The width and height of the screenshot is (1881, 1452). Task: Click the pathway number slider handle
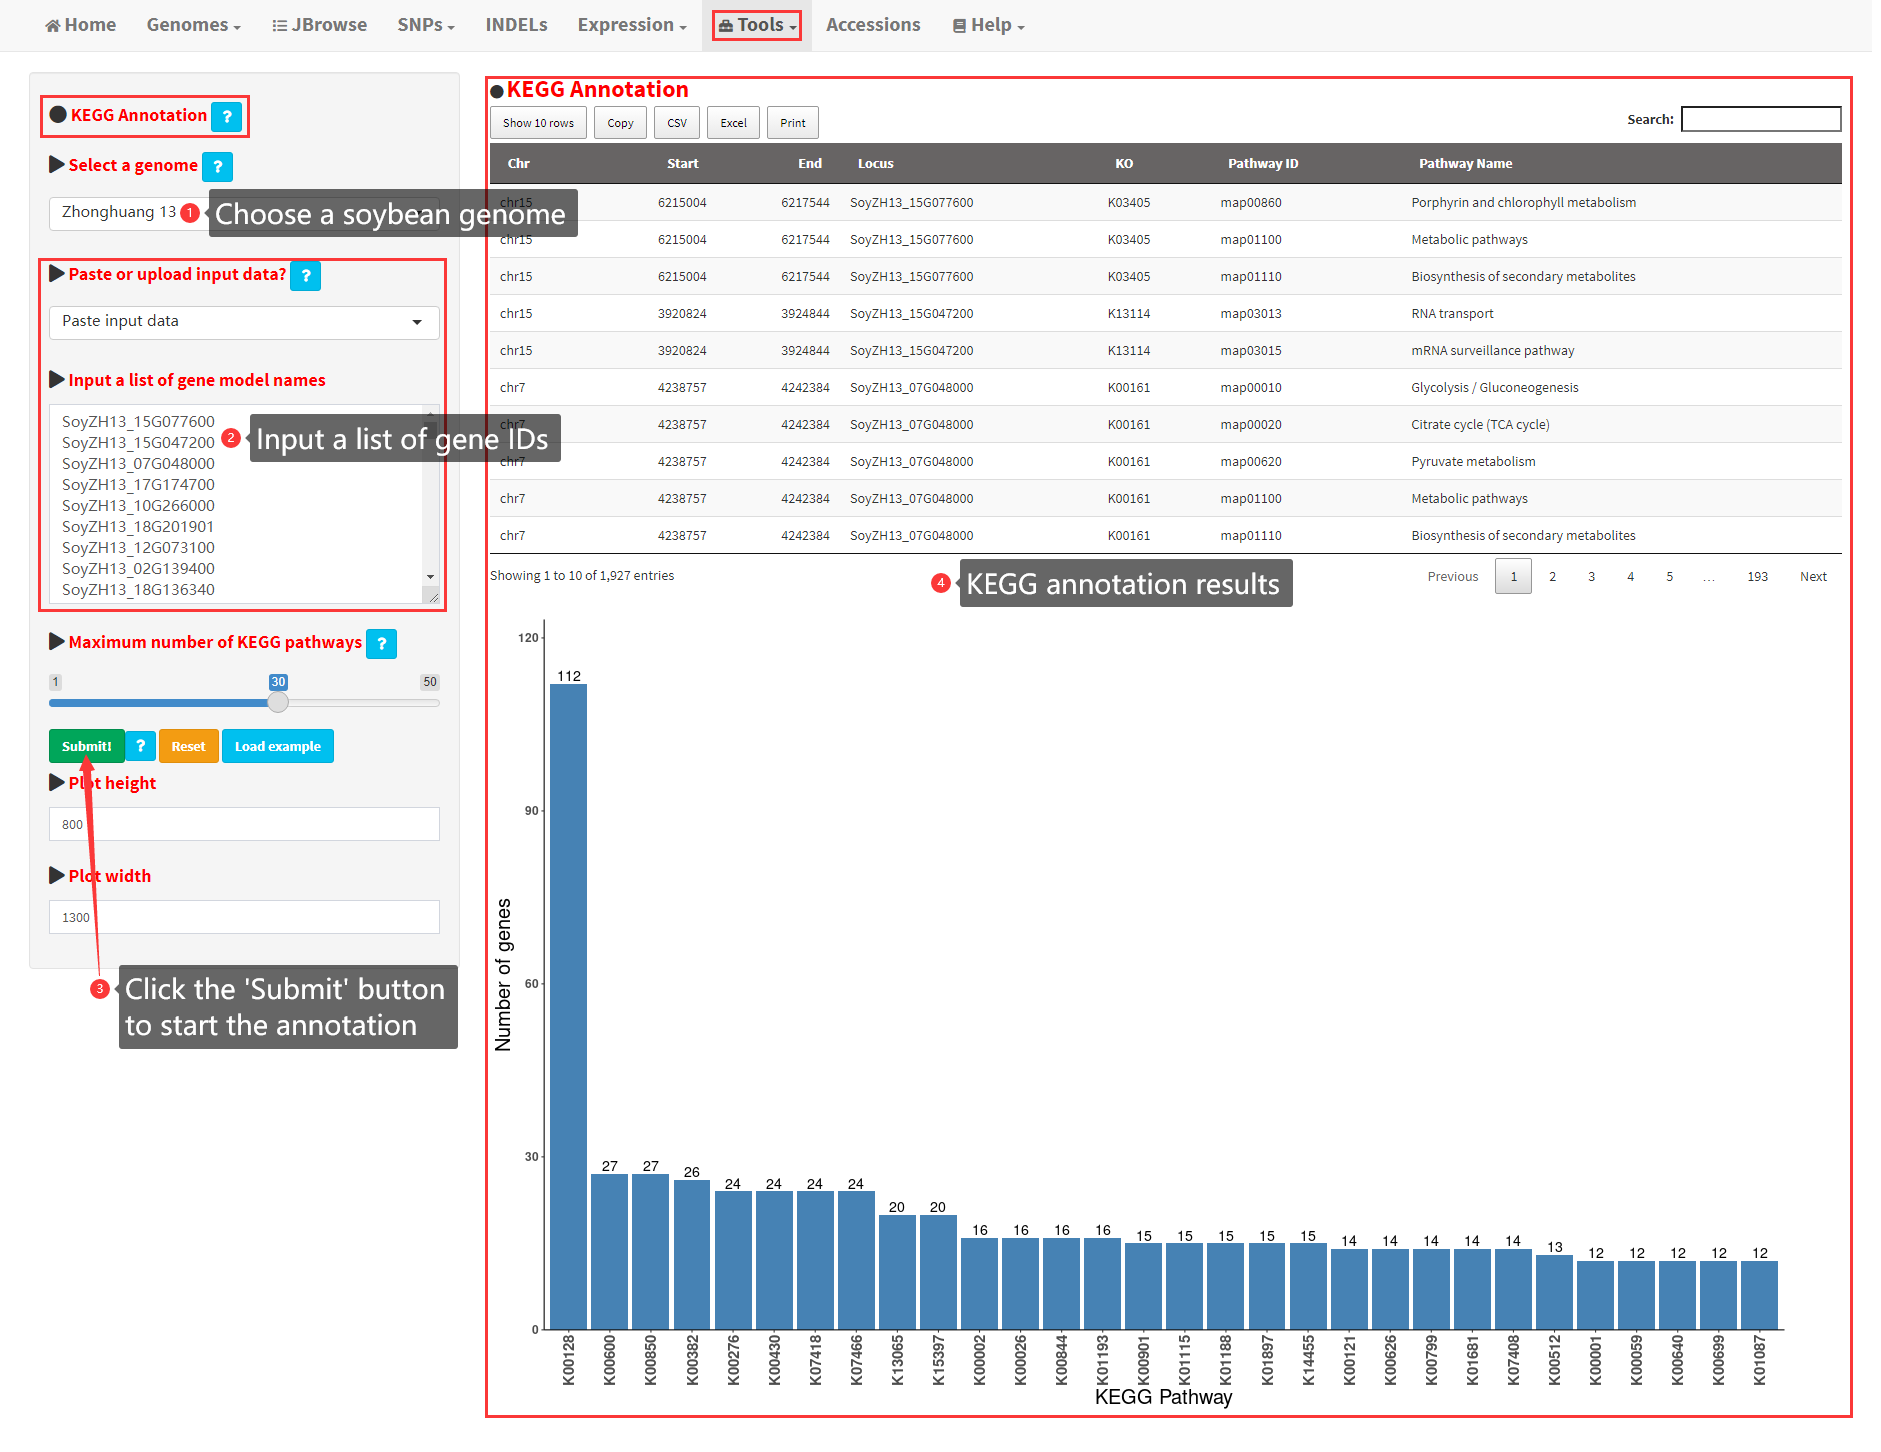tap(278, 702)
